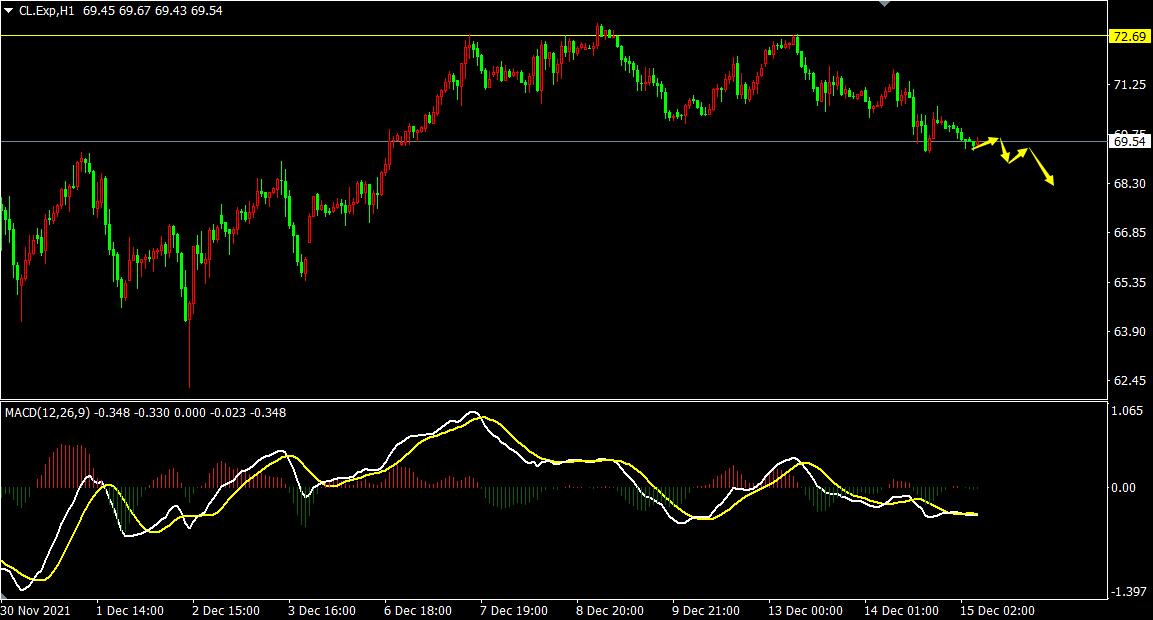
Task: Click the 71.25 price scale value
Action: tap(1129, 86)
